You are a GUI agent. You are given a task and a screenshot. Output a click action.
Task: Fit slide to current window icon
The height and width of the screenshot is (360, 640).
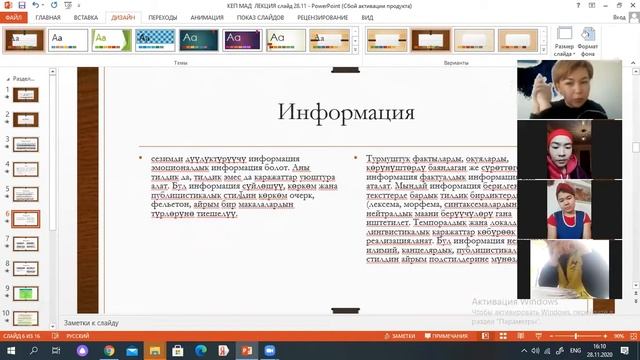pos(633,336)
